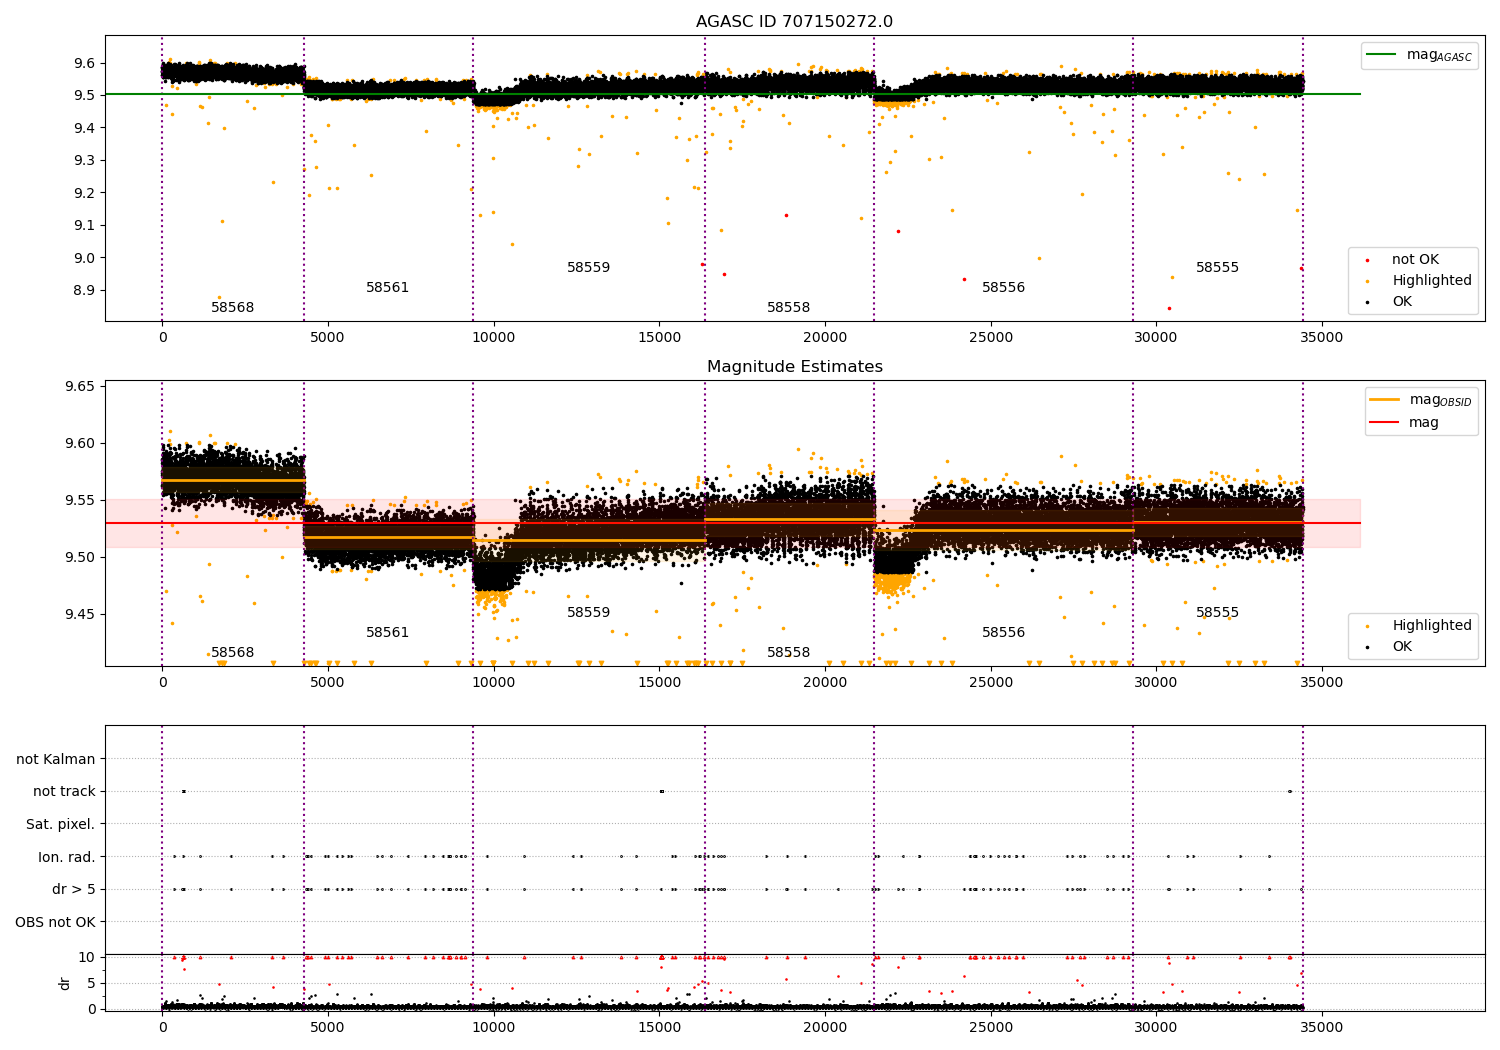Click the 'Sat. pixel.' axis label
Image resolution: width=1500 pixels, height=1050 pixels.
click(61, 825)
